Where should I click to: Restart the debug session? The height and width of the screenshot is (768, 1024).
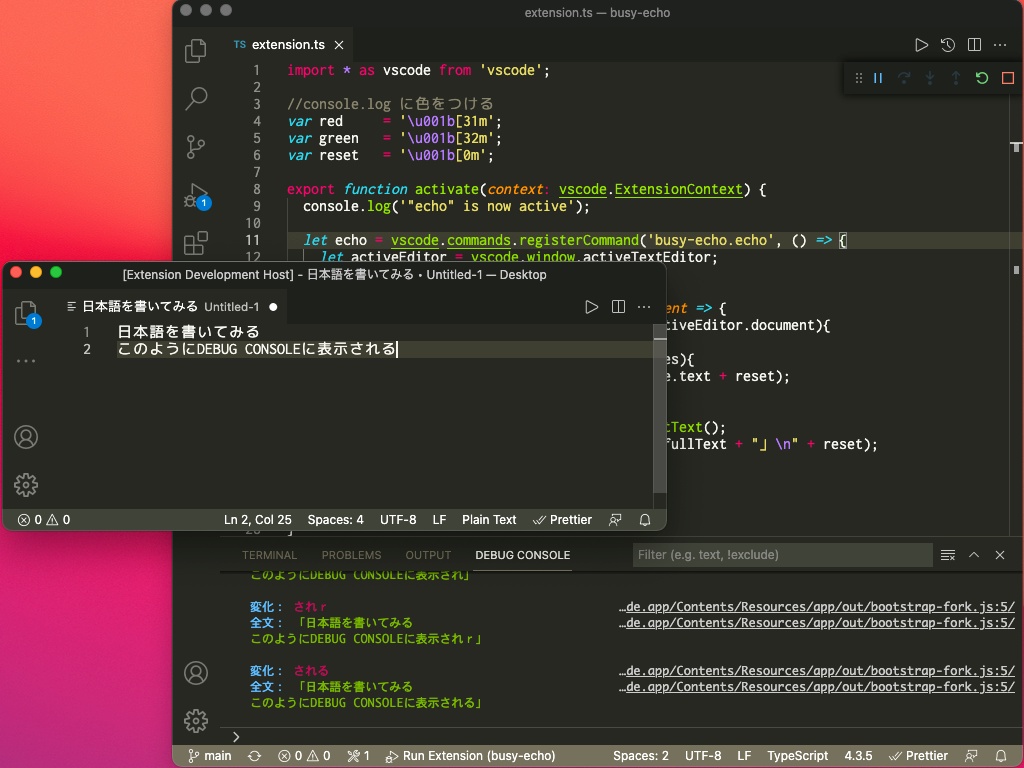tap(982, 78)
